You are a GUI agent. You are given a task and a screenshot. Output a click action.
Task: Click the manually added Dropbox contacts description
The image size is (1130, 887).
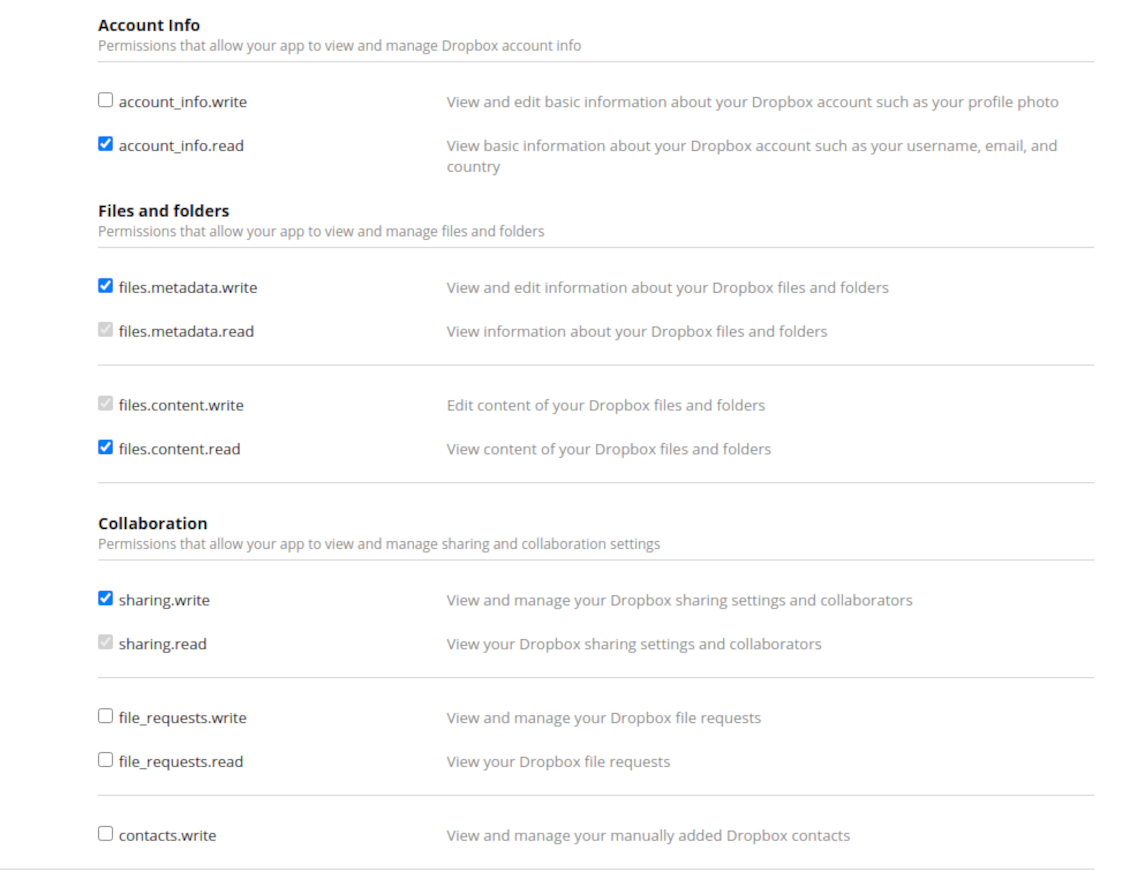coord(648,835)
